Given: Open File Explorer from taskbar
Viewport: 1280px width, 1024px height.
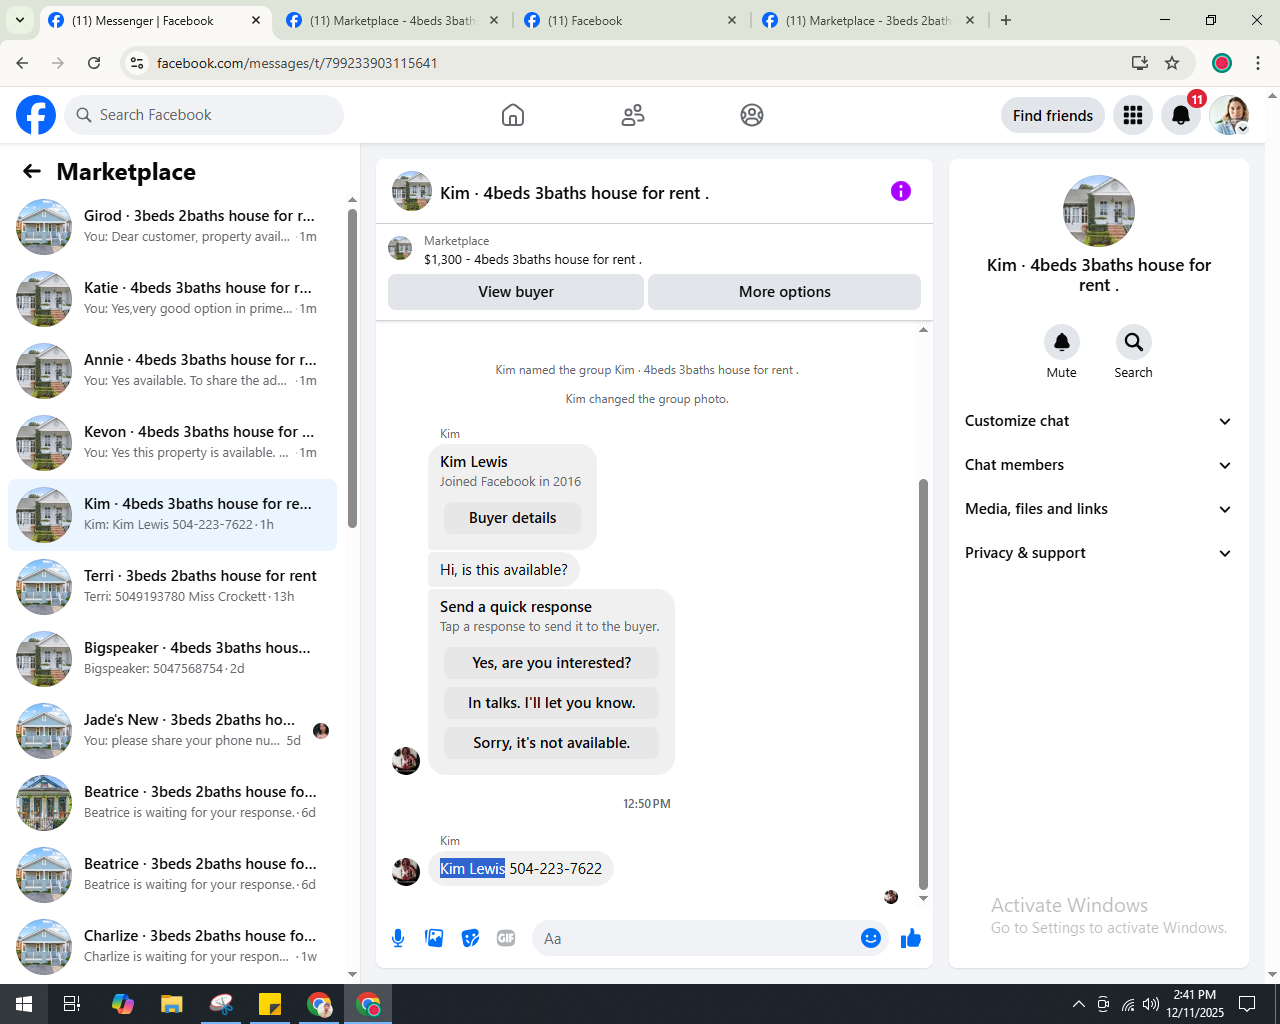Looking at the screenshot, I should click(x=172, y=1004).
